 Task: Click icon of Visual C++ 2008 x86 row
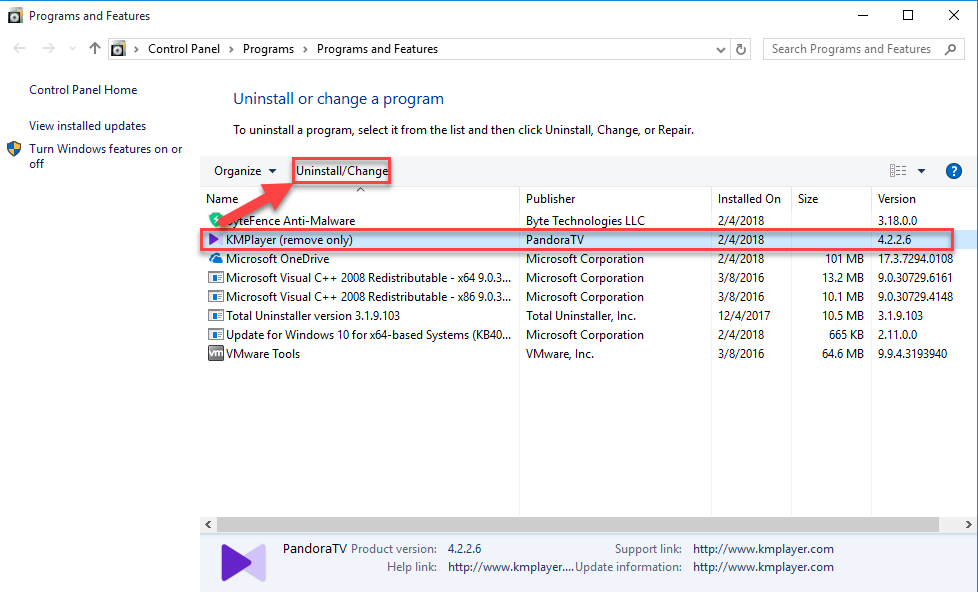(215, 296)
